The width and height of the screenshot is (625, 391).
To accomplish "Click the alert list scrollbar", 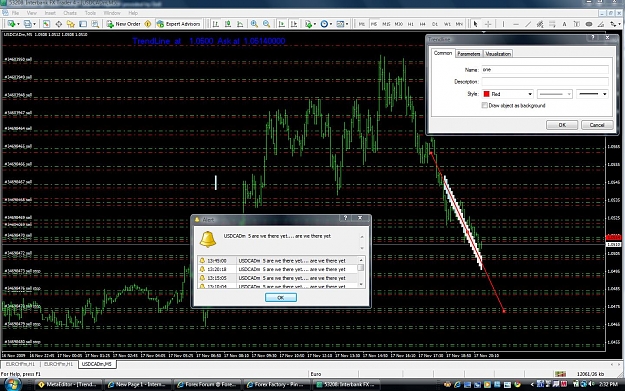I will point(361,272).
